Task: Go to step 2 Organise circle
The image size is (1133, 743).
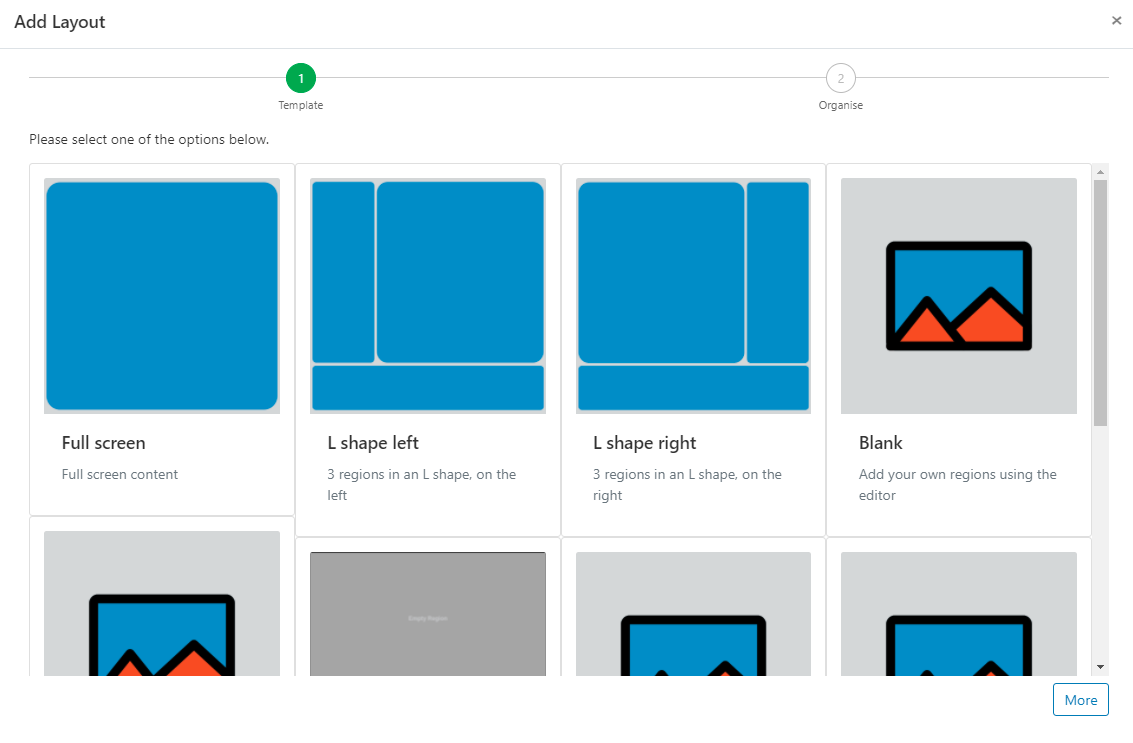Action: [x=840, y=78]
